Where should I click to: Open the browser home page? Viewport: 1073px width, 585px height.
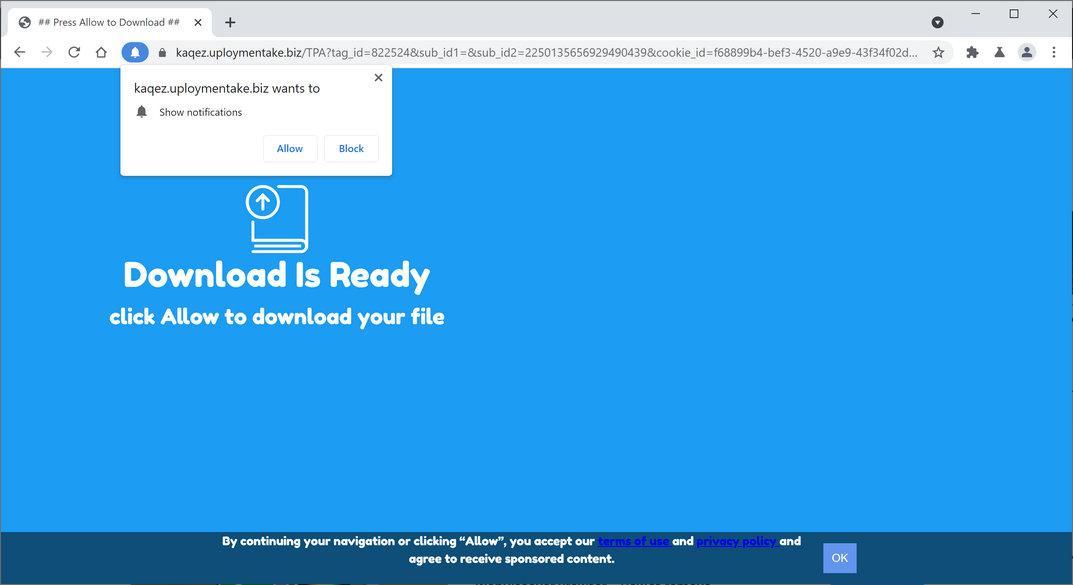point(100,52)
